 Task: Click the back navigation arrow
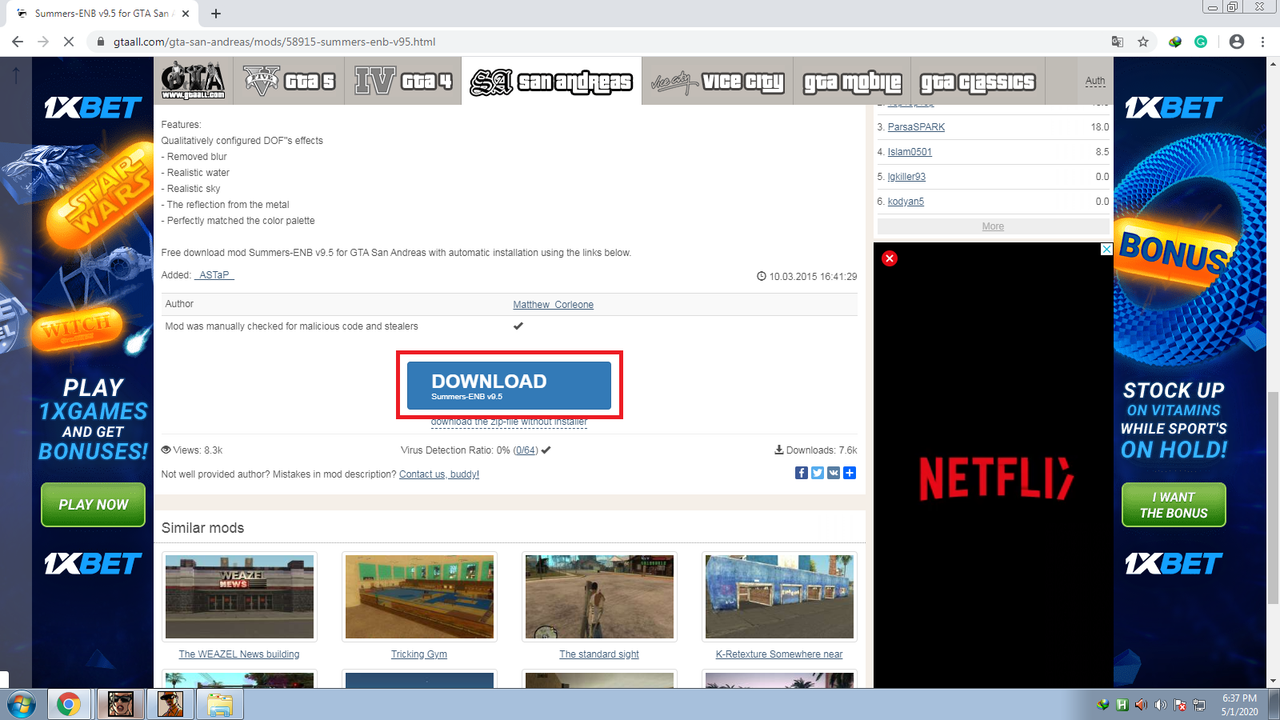coord(17,42)
